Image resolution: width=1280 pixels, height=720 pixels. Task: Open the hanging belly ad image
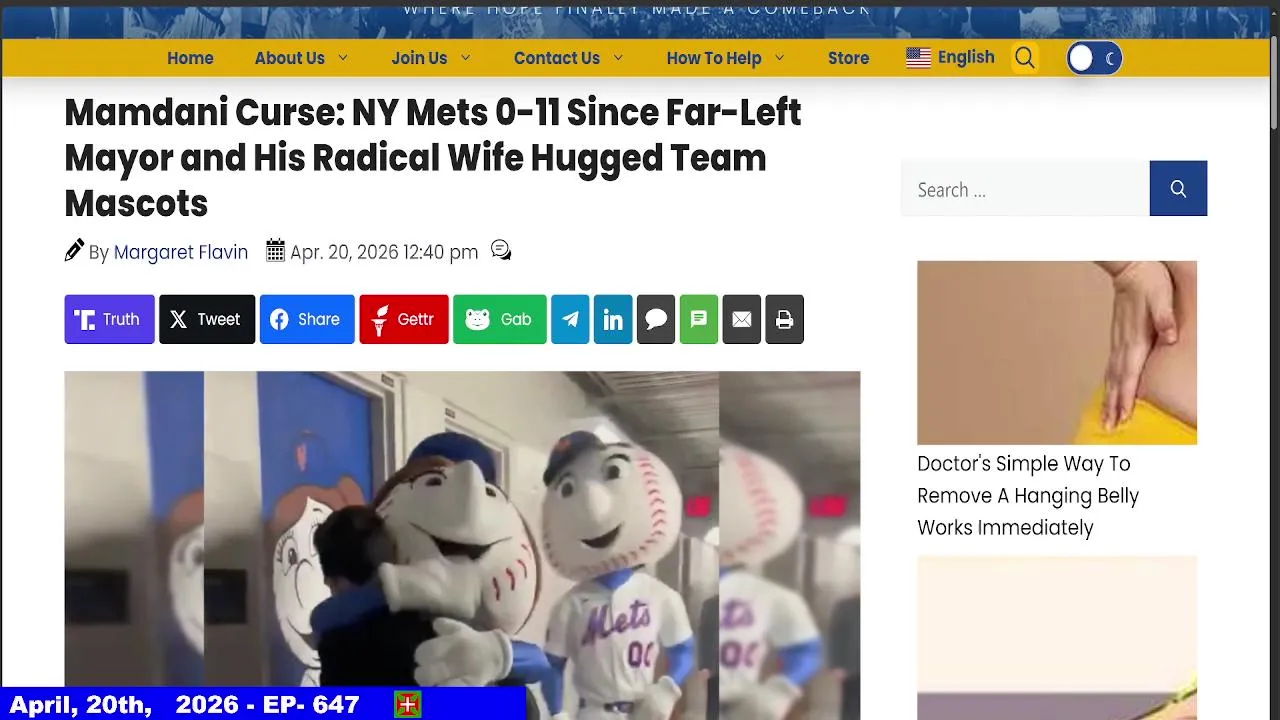pos(1057,352)
